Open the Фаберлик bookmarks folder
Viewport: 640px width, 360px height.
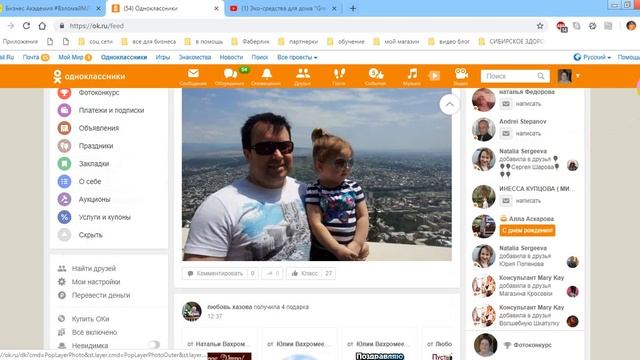(x=250, y=41)
